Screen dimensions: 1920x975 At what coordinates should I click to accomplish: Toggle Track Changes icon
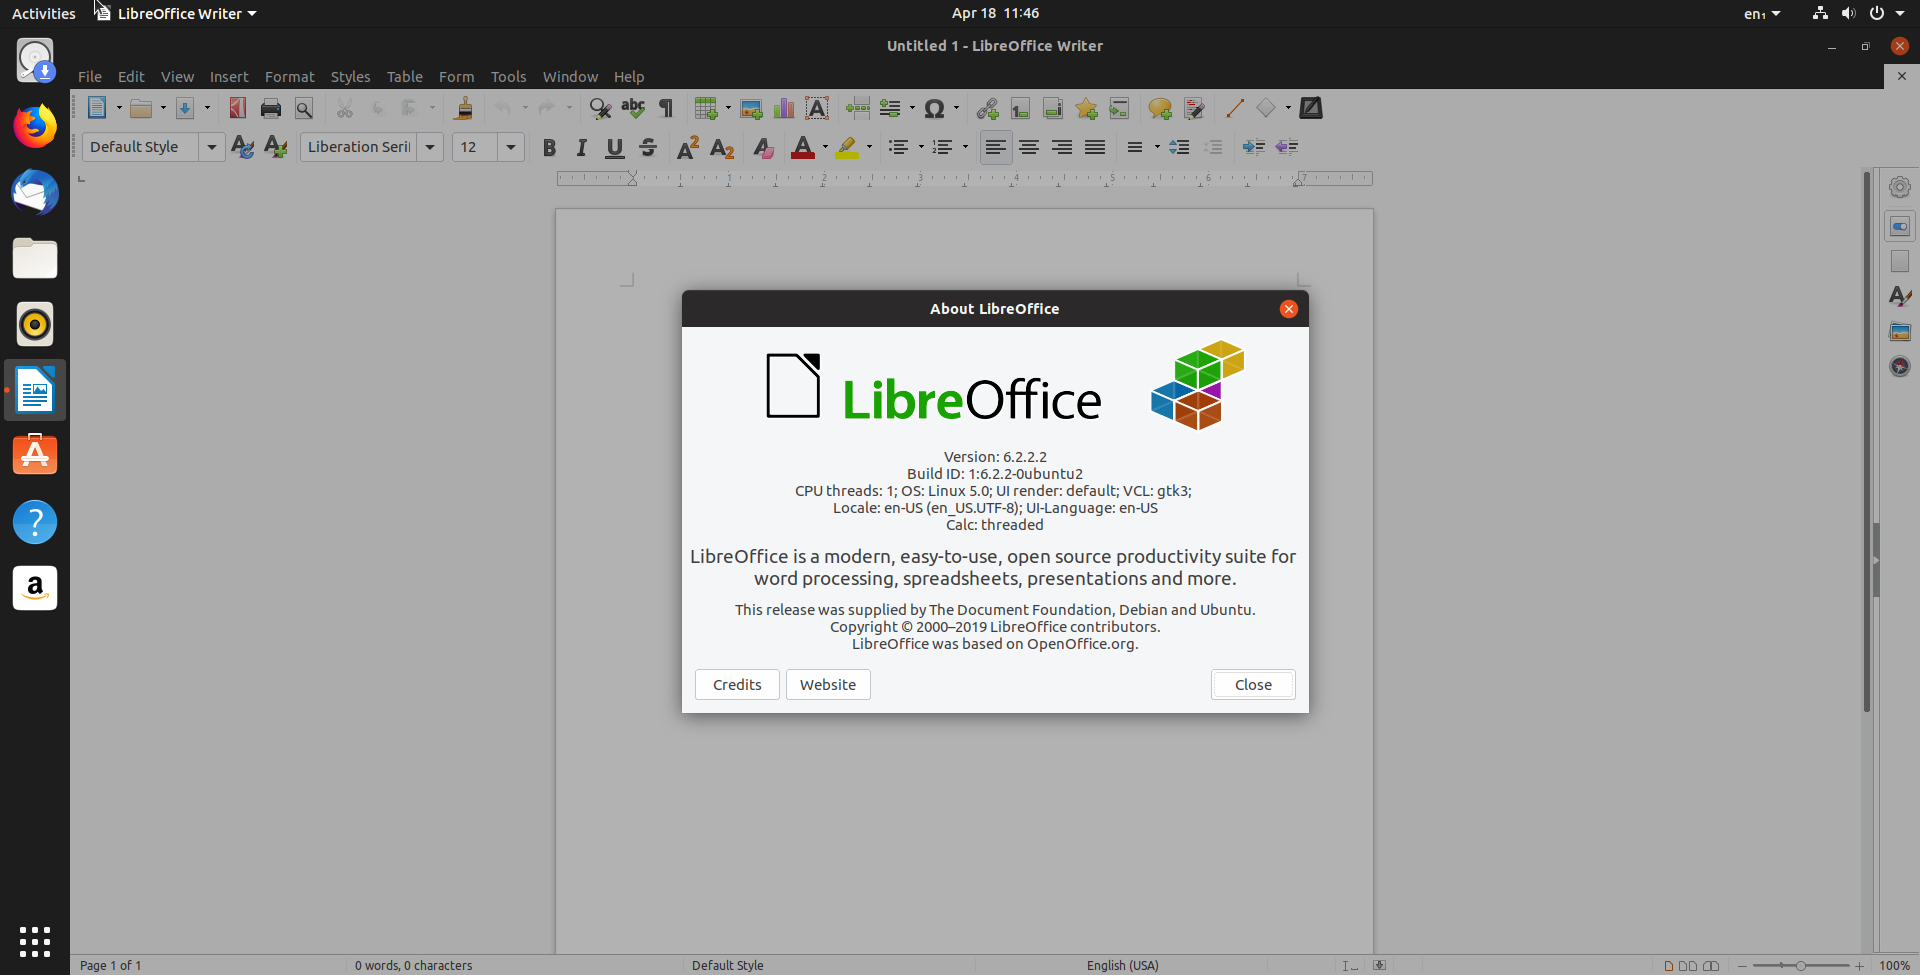pos(1194,108)
